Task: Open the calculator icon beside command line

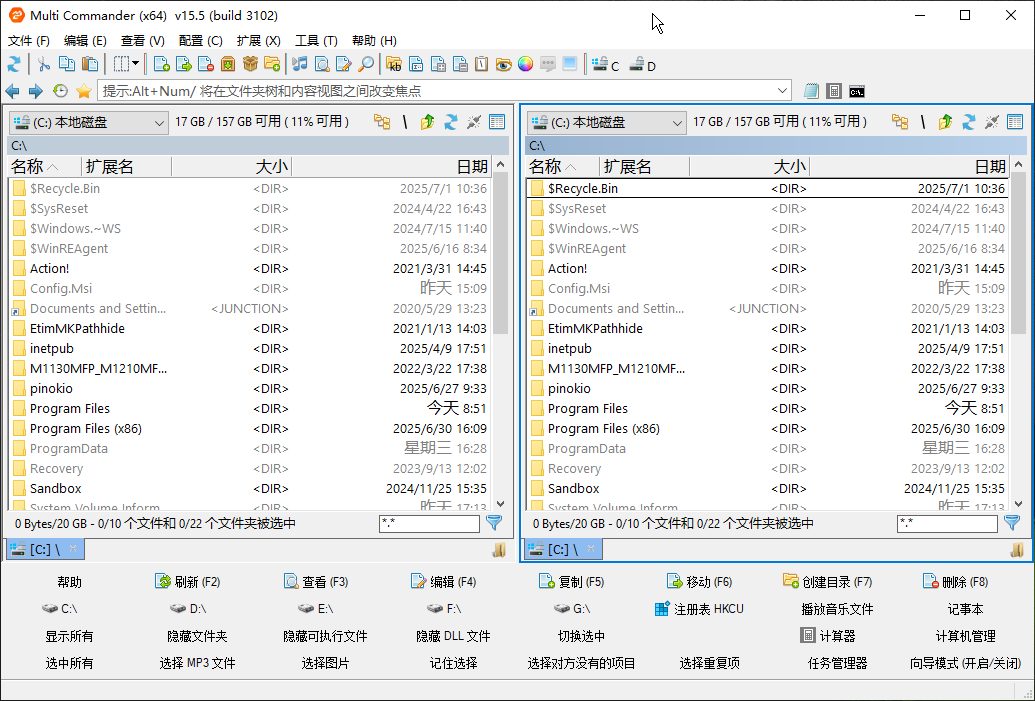Action: click(x=834, y=91)
